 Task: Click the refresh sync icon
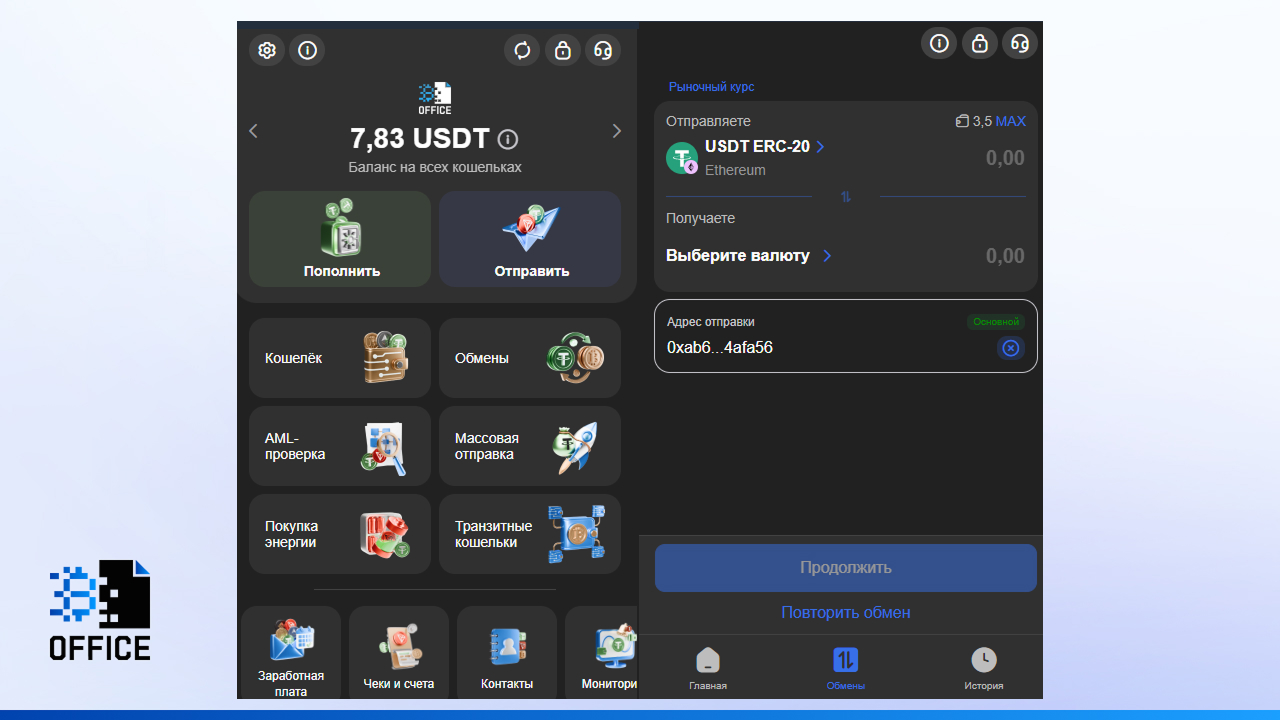[x=522, y=50]
